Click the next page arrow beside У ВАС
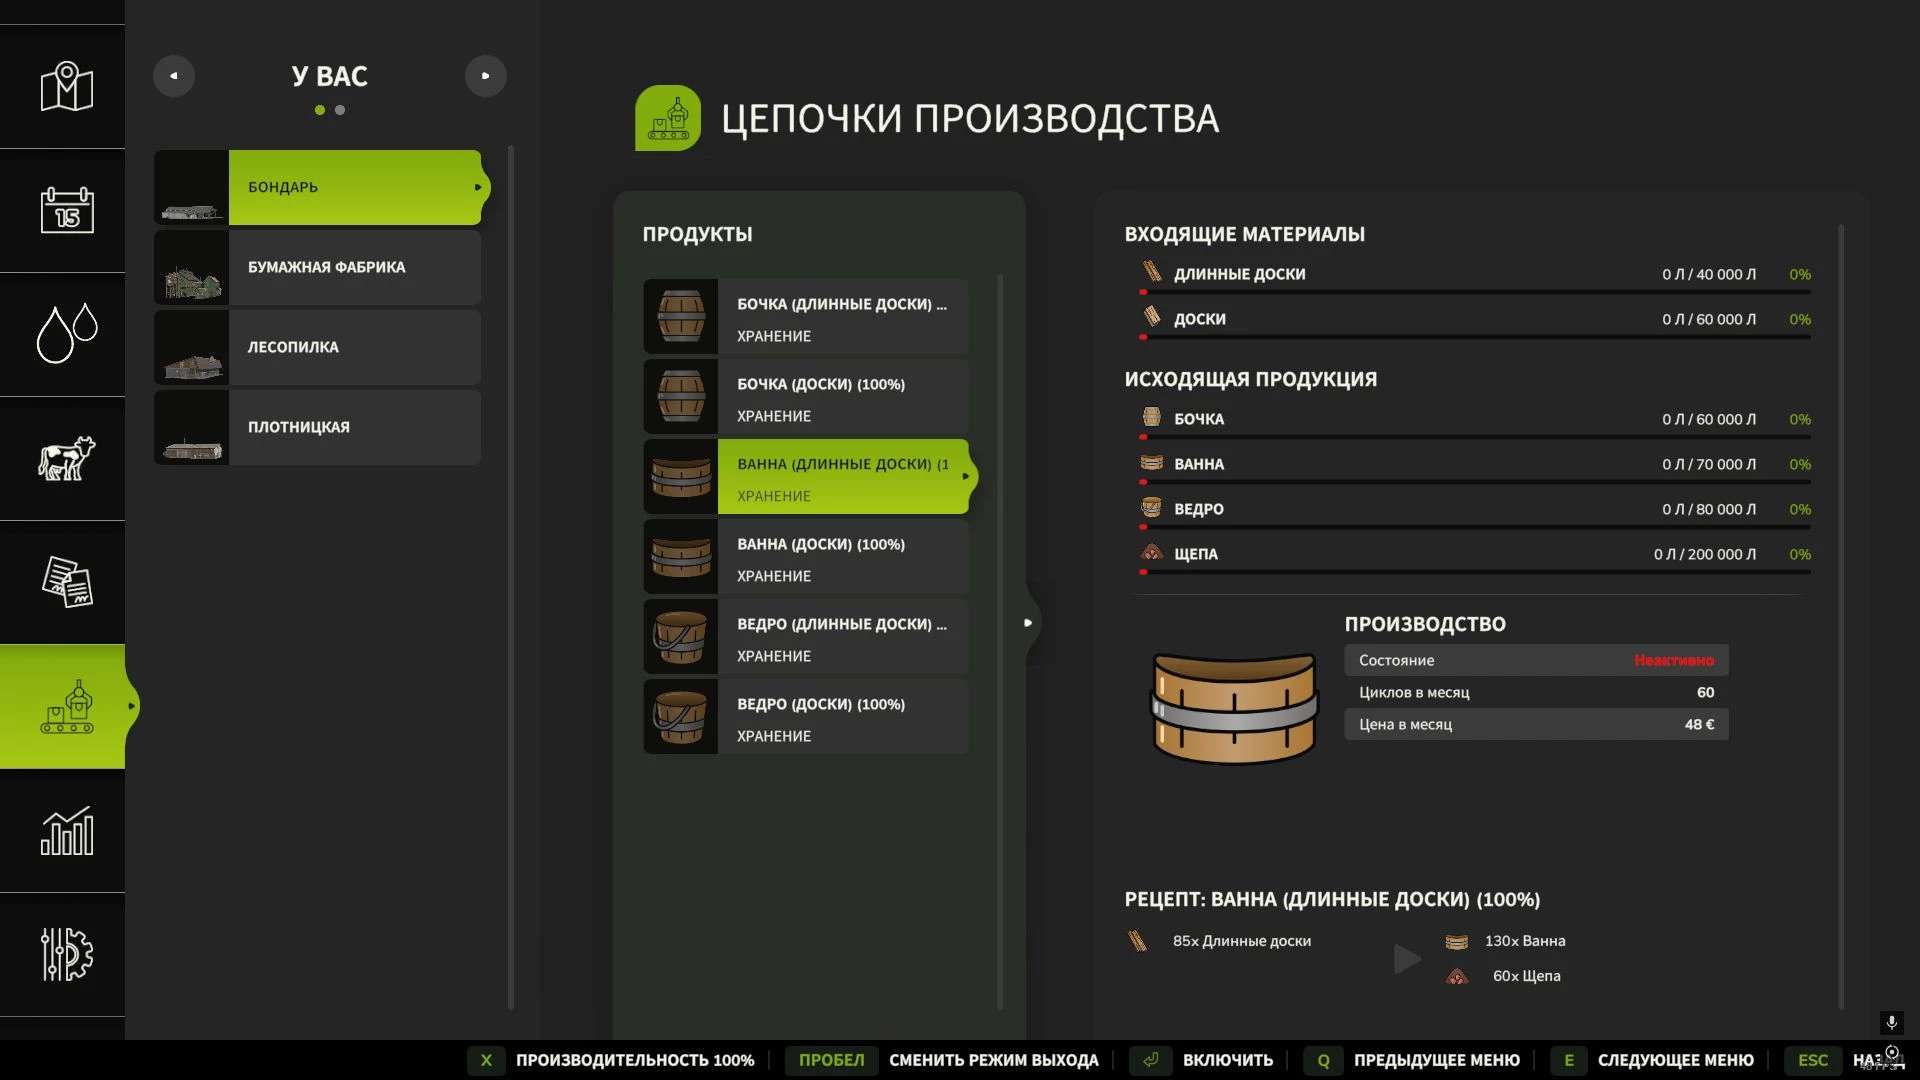1920x1080 pixels. coord(485,76)
